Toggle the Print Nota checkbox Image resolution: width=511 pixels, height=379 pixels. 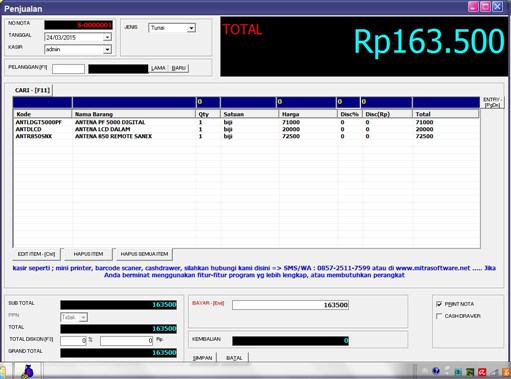(439, 304)
